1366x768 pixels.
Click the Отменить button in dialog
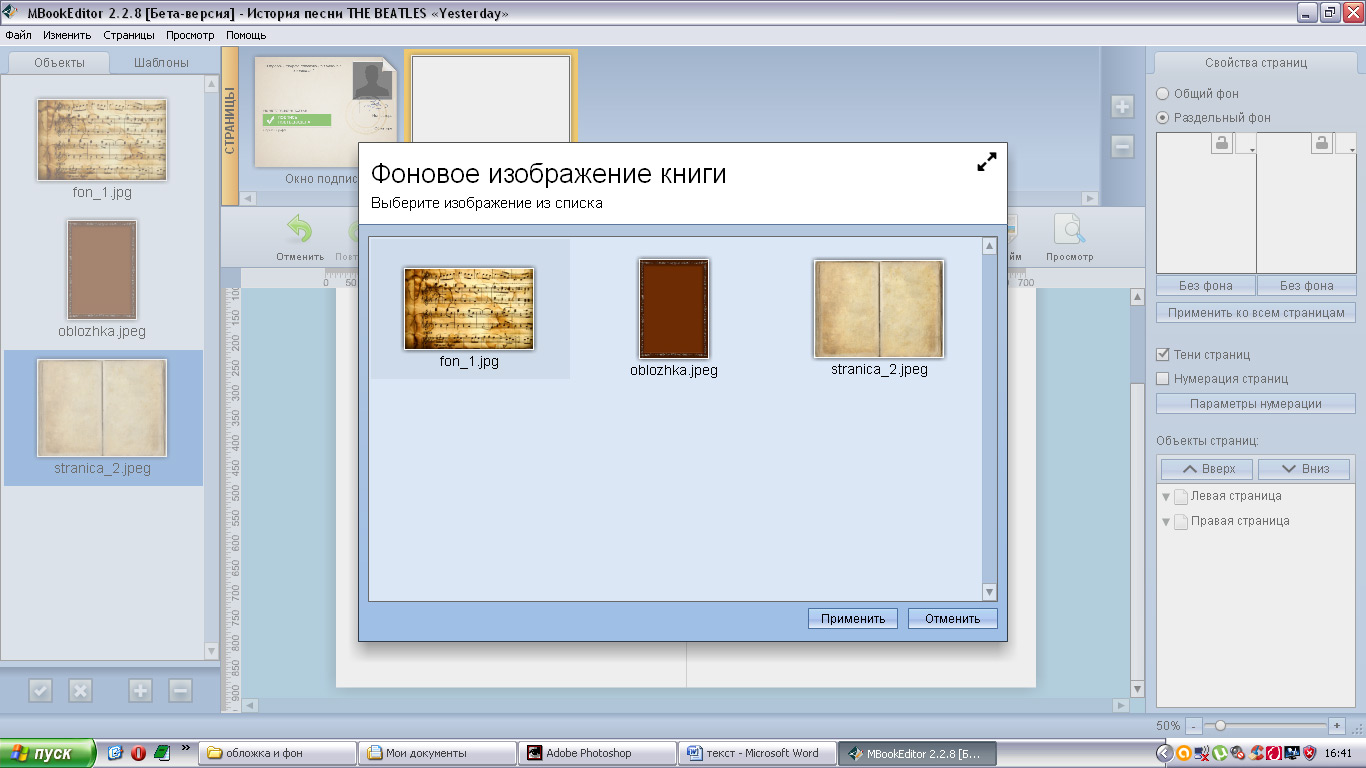952,618
